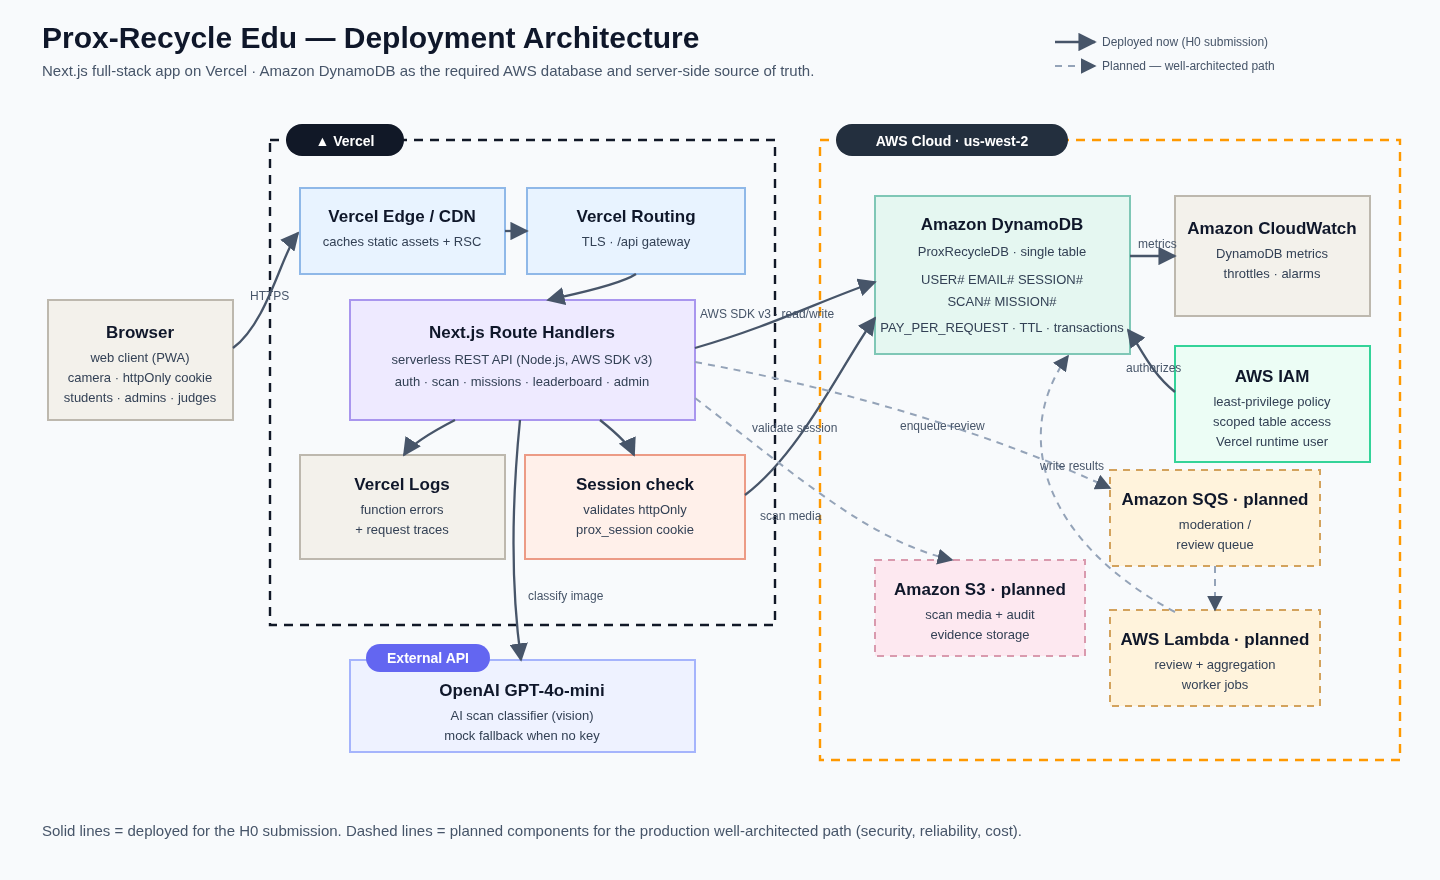
Task: Click the Next.js Route Handlers node
Action: [522, 360]
